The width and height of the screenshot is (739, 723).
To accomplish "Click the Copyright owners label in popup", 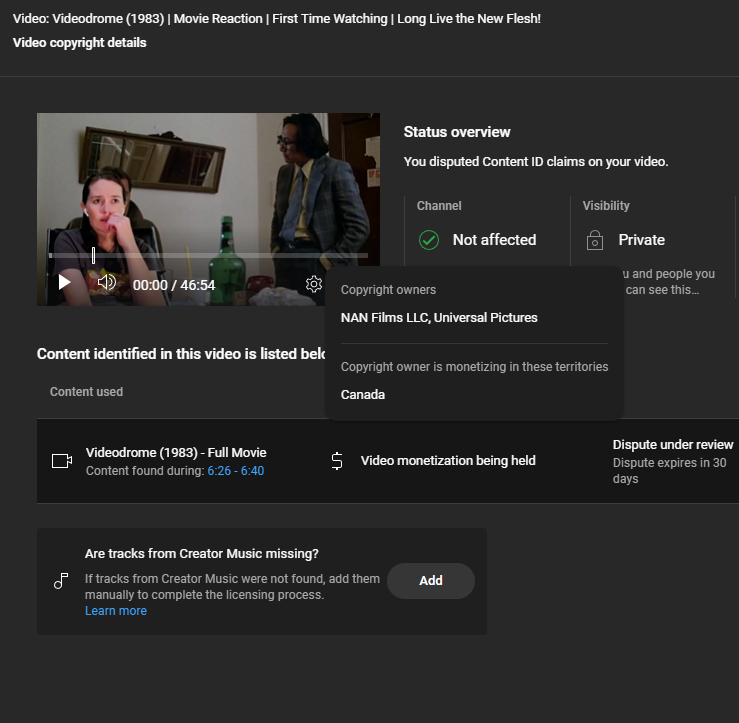I will 388,290.
